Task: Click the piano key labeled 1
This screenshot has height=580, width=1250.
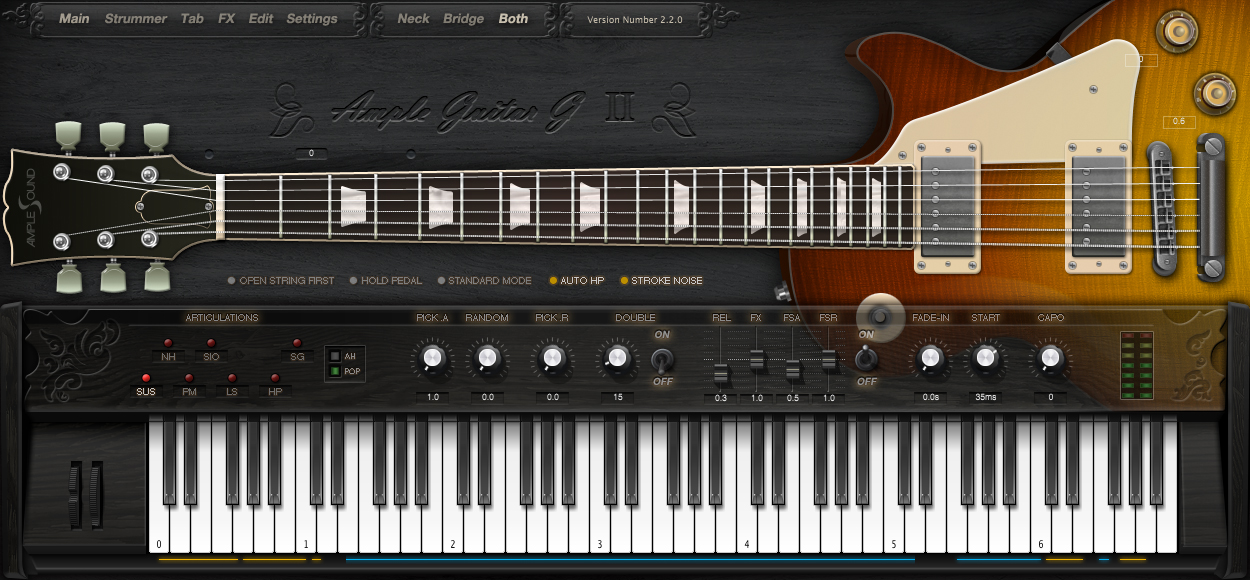Action: [x=306, y=487]
